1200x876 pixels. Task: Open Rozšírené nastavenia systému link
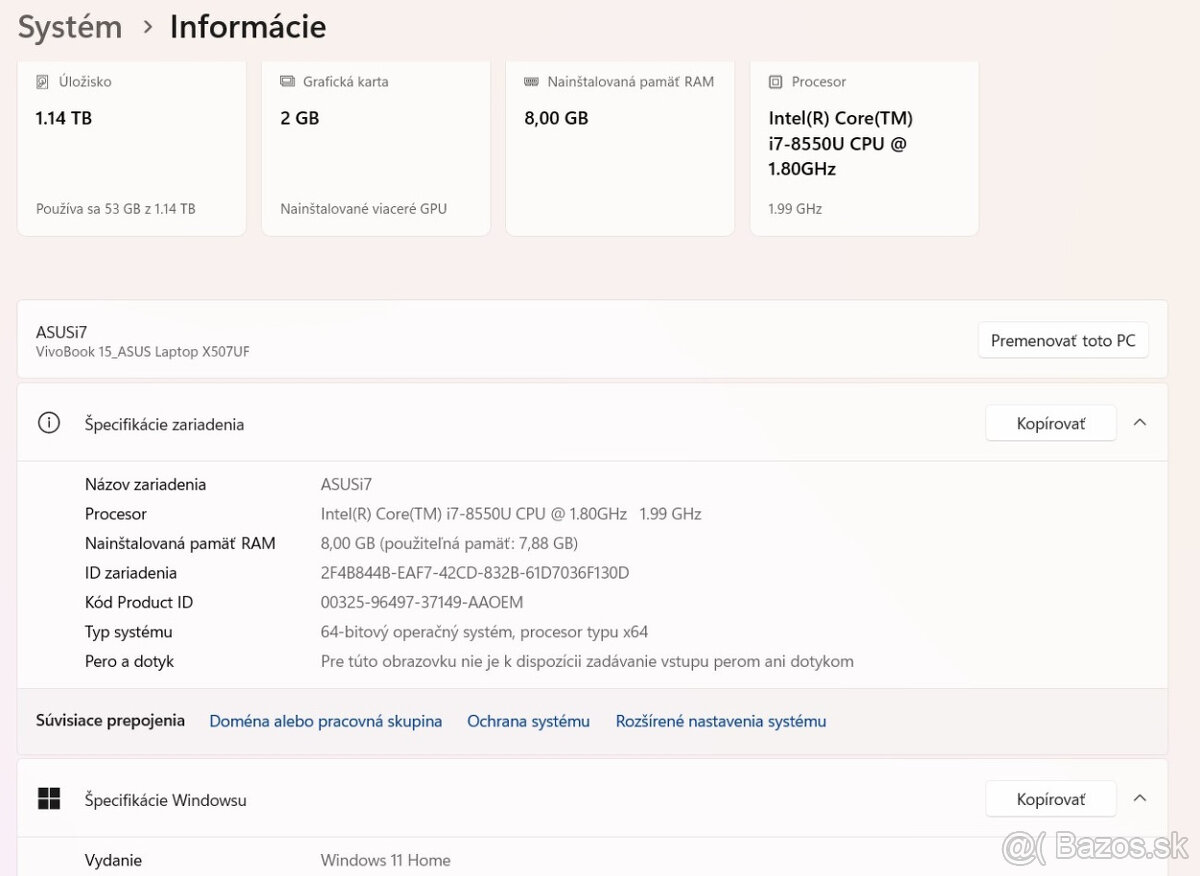[x=720, y=721]
